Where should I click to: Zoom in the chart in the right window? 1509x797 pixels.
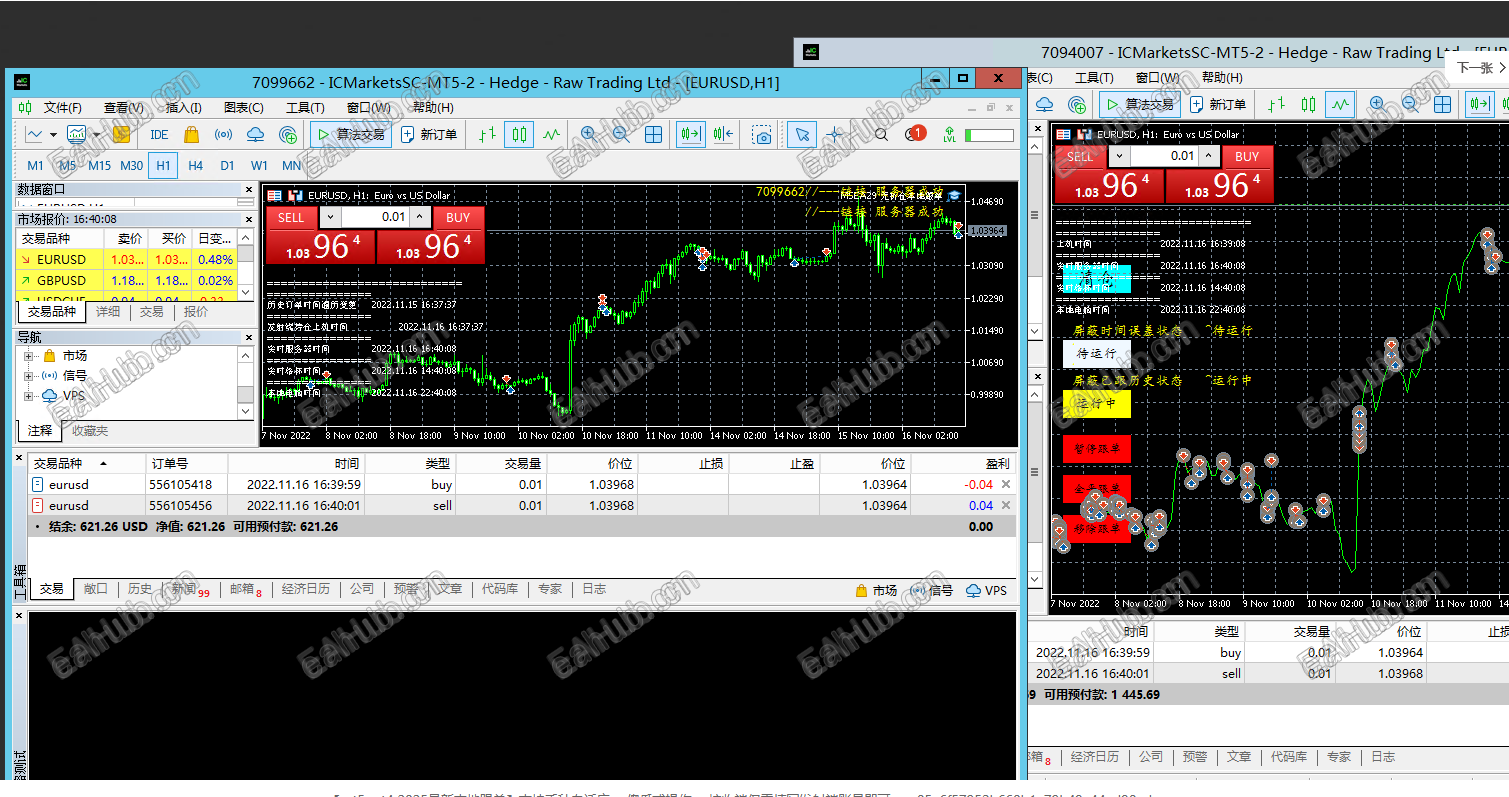click(1377, 104)
